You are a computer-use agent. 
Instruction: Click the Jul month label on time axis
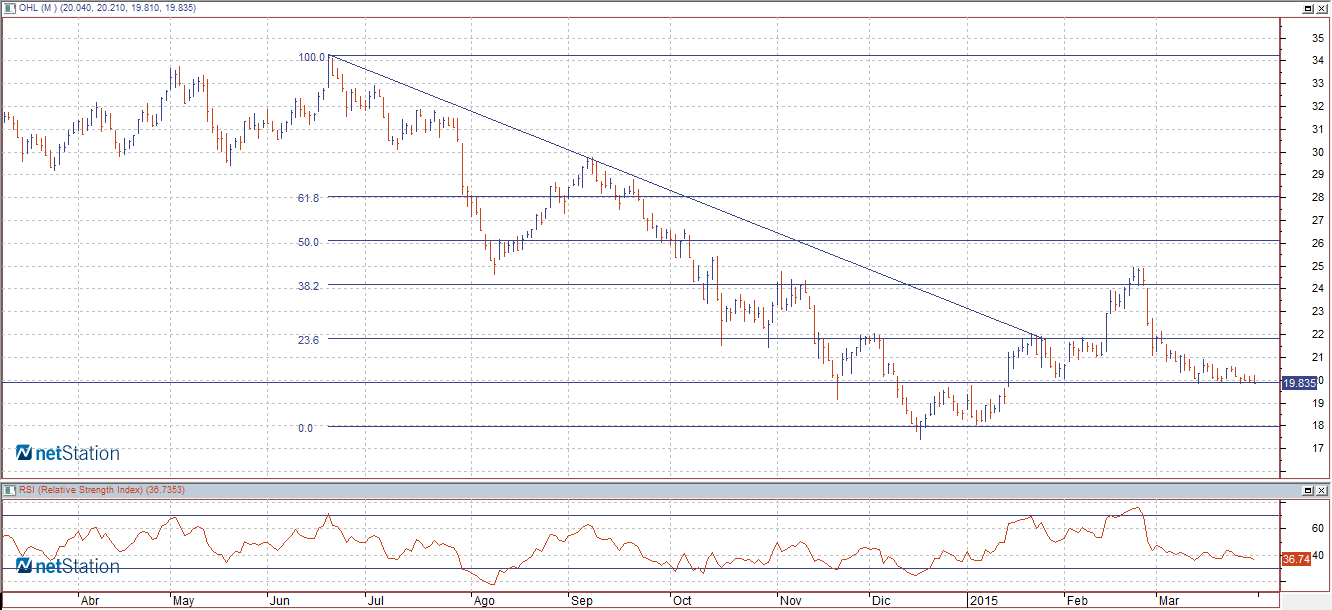pyautogui.click(x=376, y=602)
